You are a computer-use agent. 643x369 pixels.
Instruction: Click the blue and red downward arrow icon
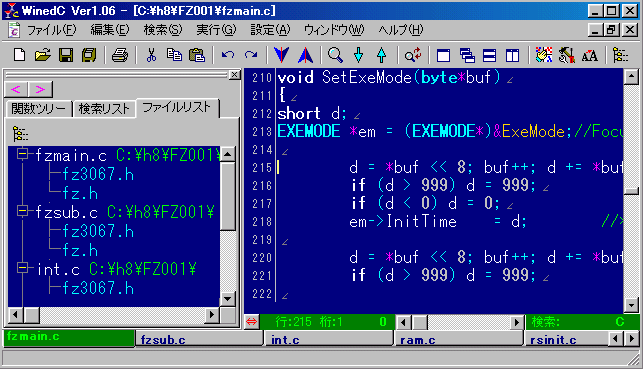(x=281, y=55)
